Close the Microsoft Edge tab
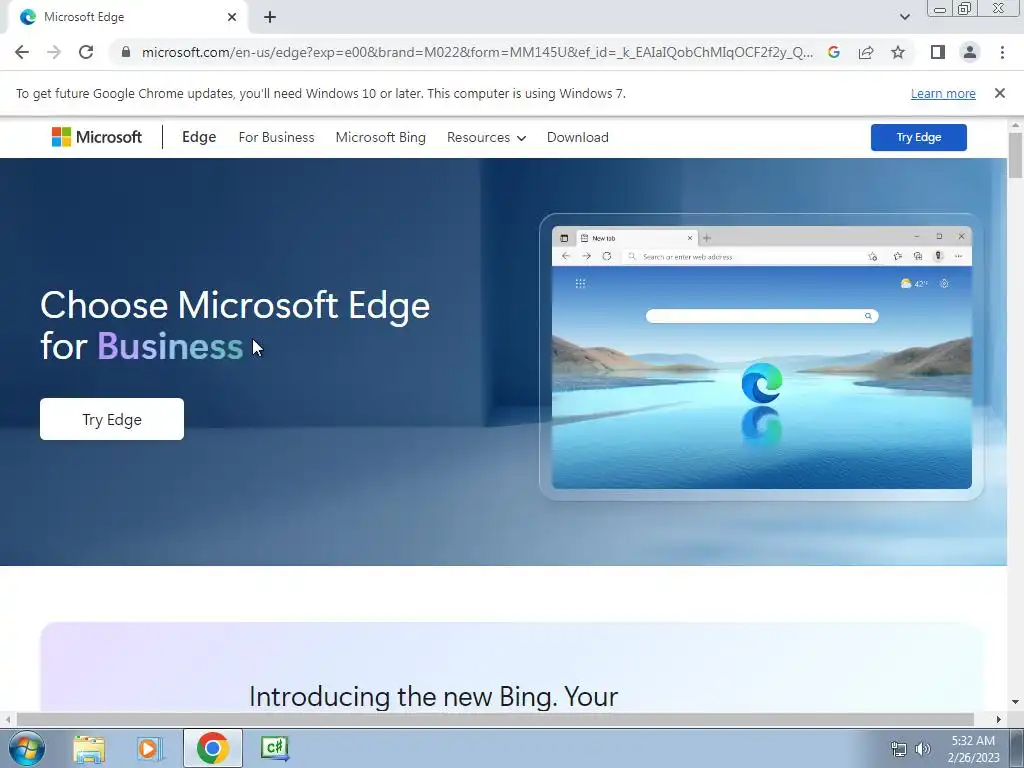This screenshot has height=768, width=1024. [232, 17]
